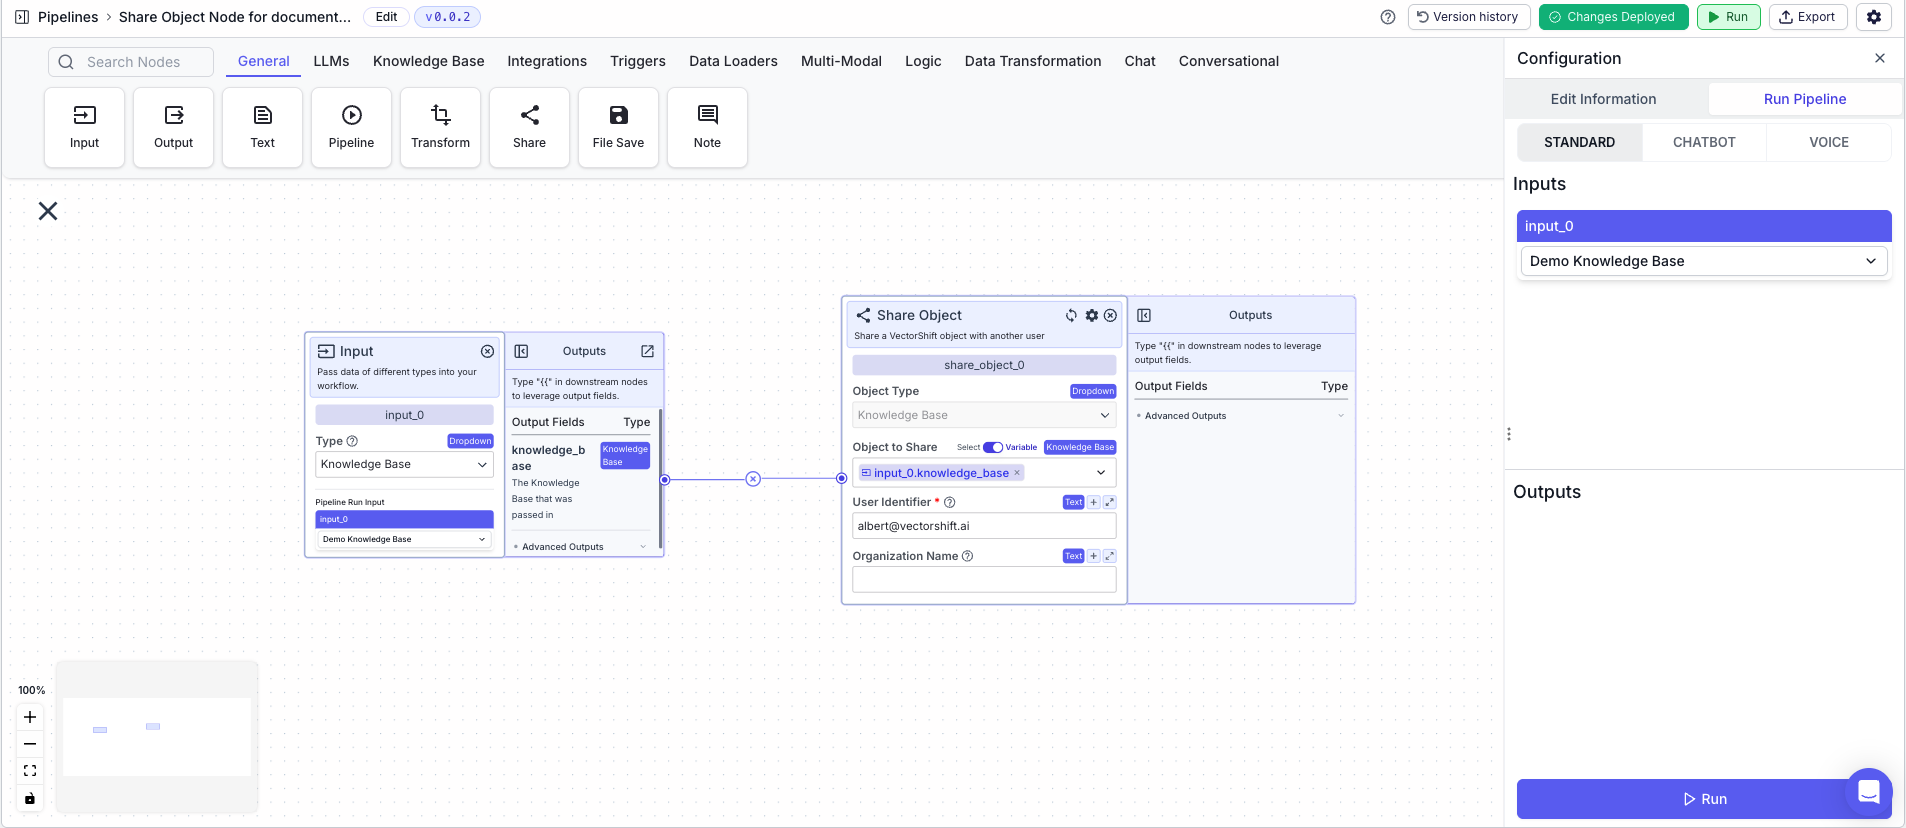Viewport: 1906px width, 828px height.
Task: Click the Edit button beside pipeline name
Action: (x=386, y=17)
